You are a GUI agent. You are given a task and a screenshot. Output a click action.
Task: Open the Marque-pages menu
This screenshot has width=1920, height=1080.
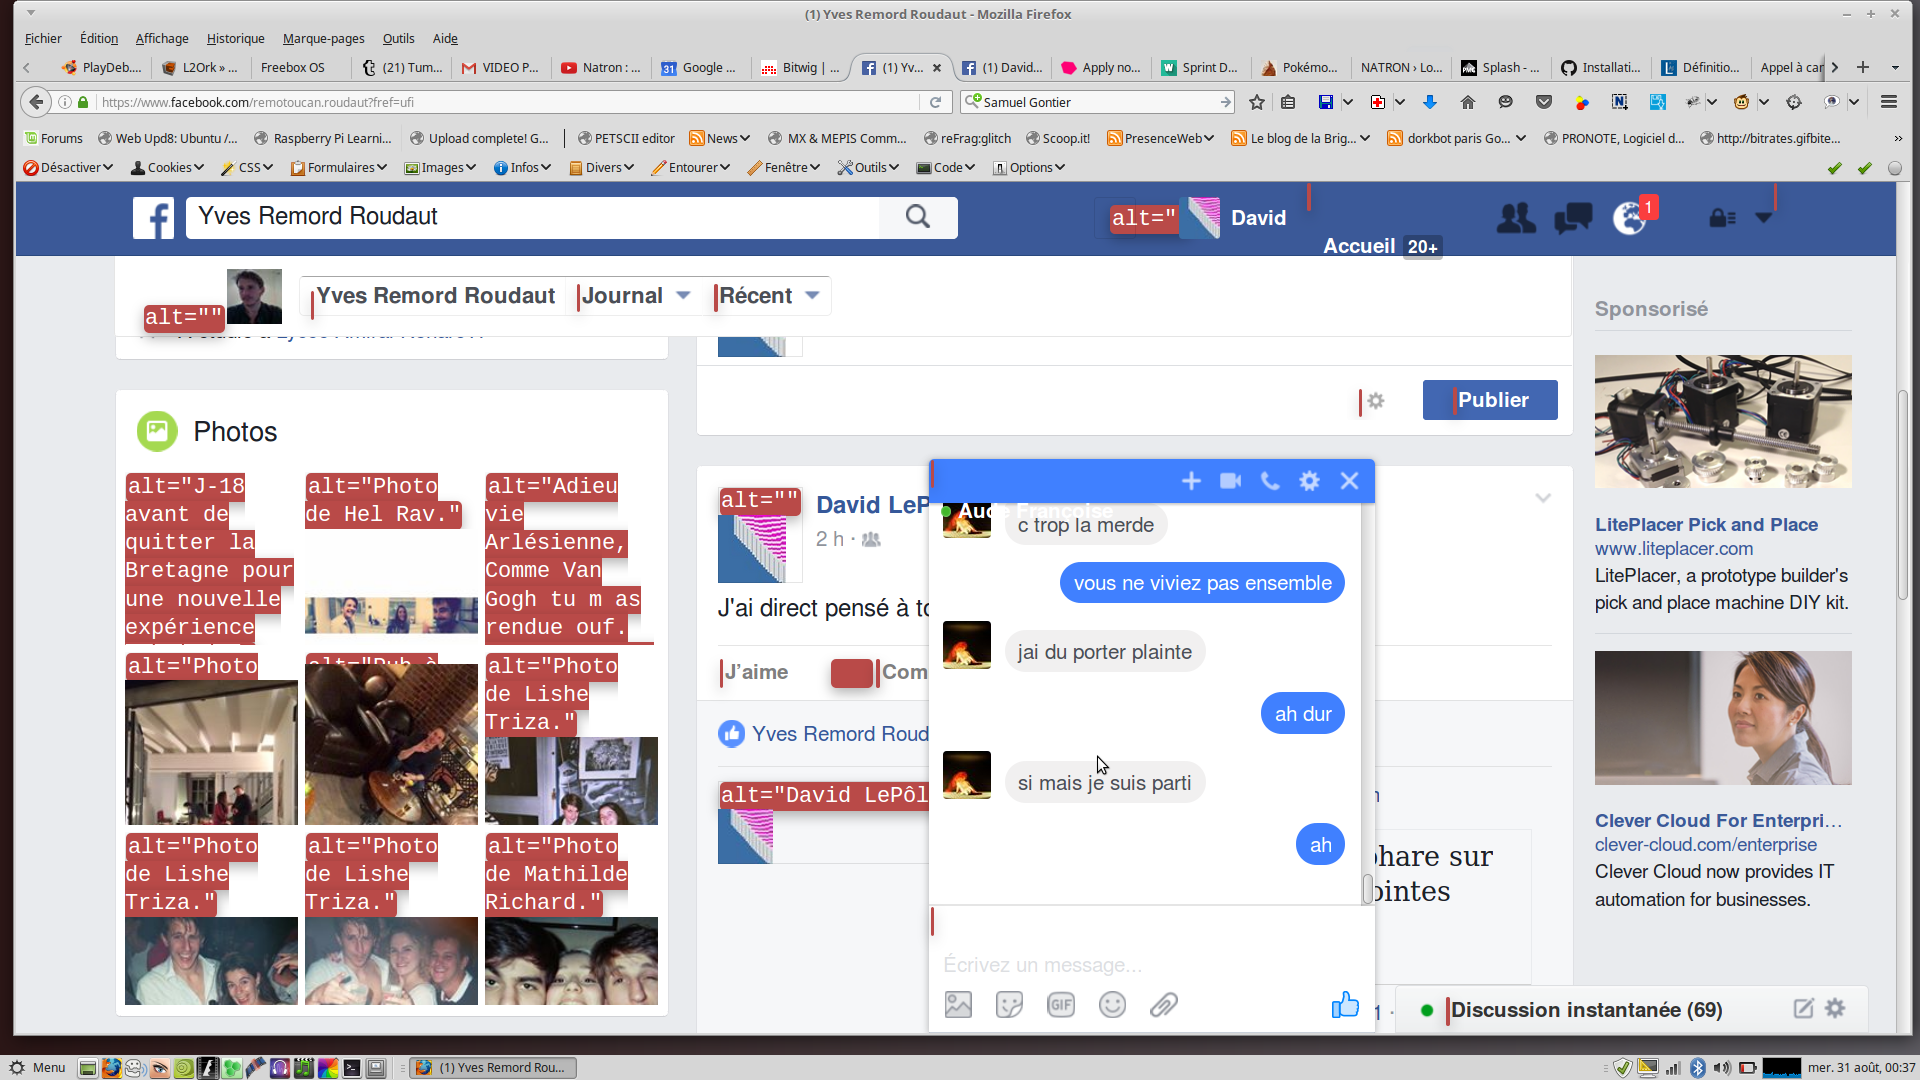coord(323,38)
